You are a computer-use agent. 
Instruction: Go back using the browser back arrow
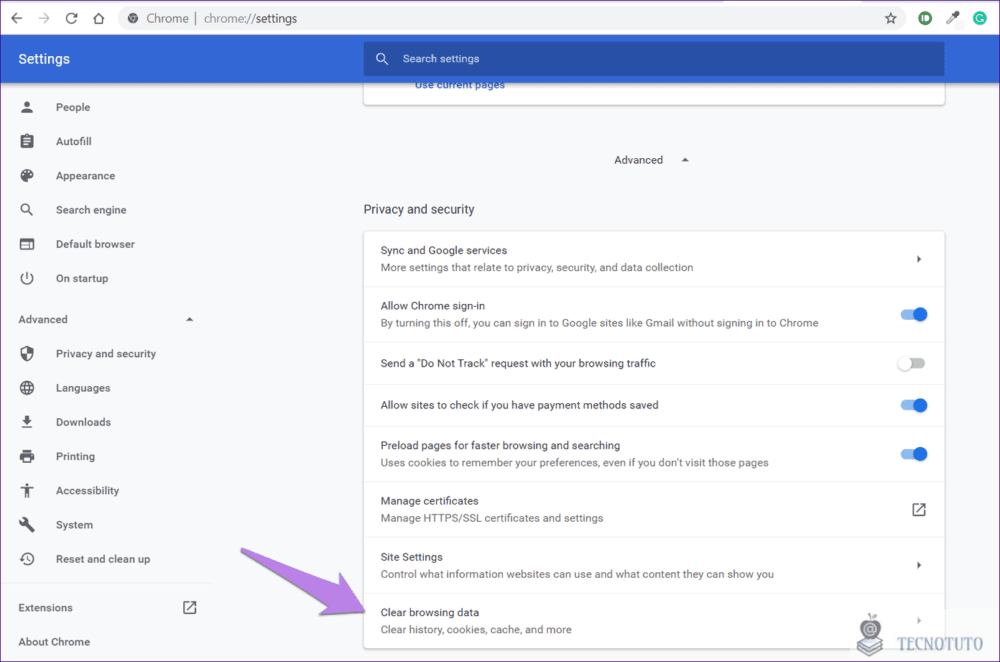(17, 18)
